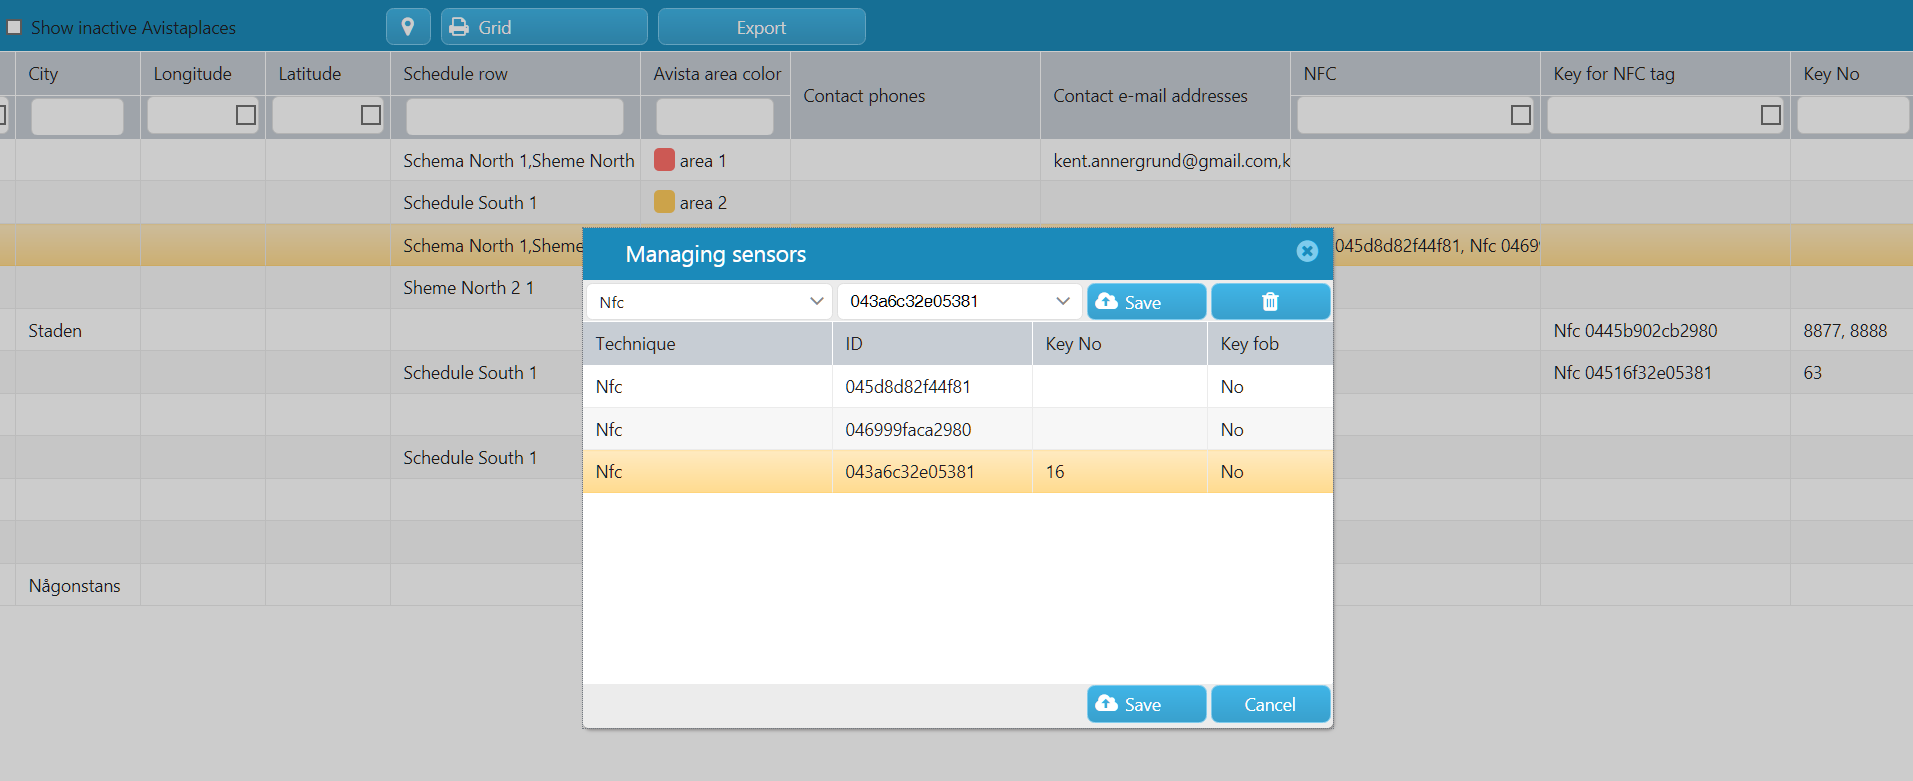Image resolution: width=1913 pixels, height=781 pixels.
Task: Click the Latitude column header
Action: [328, 74]
